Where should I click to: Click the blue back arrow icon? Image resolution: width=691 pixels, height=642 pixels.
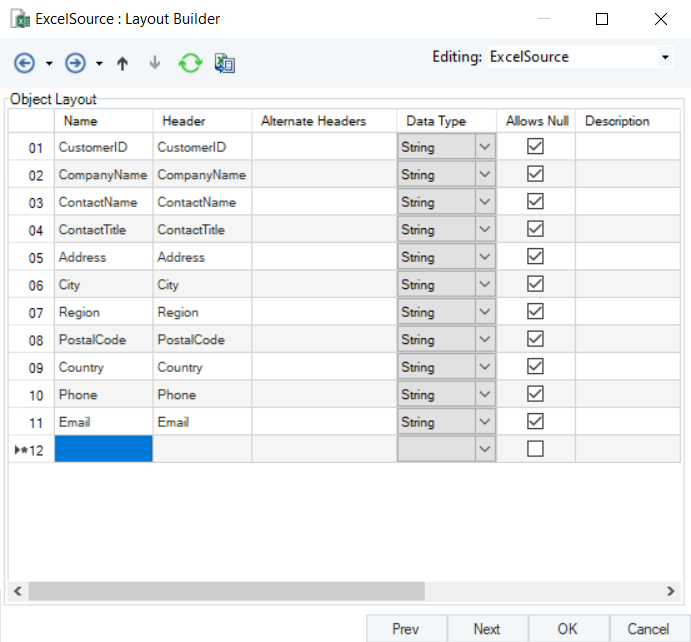coord(24,63)
